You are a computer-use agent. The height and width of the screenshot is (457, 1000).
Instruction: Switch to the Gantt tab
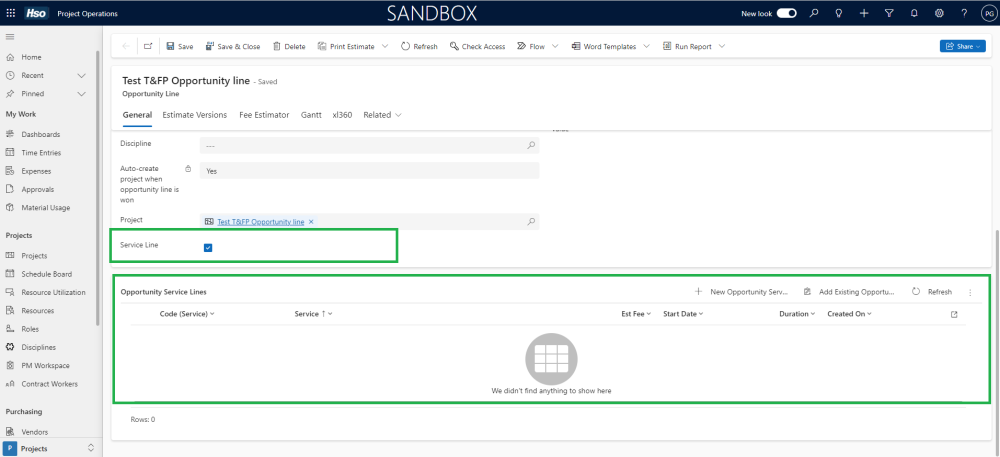click(311, 115)
